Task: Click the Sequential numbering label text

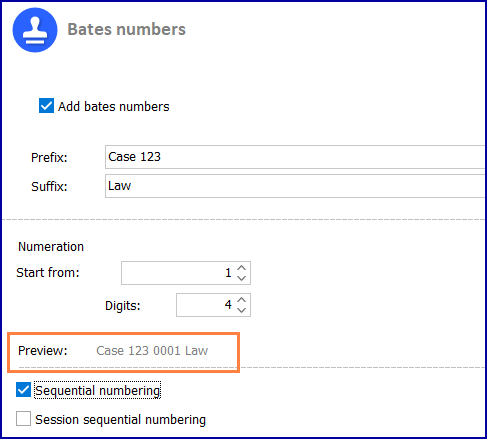Action: click(x=97, y=390)
